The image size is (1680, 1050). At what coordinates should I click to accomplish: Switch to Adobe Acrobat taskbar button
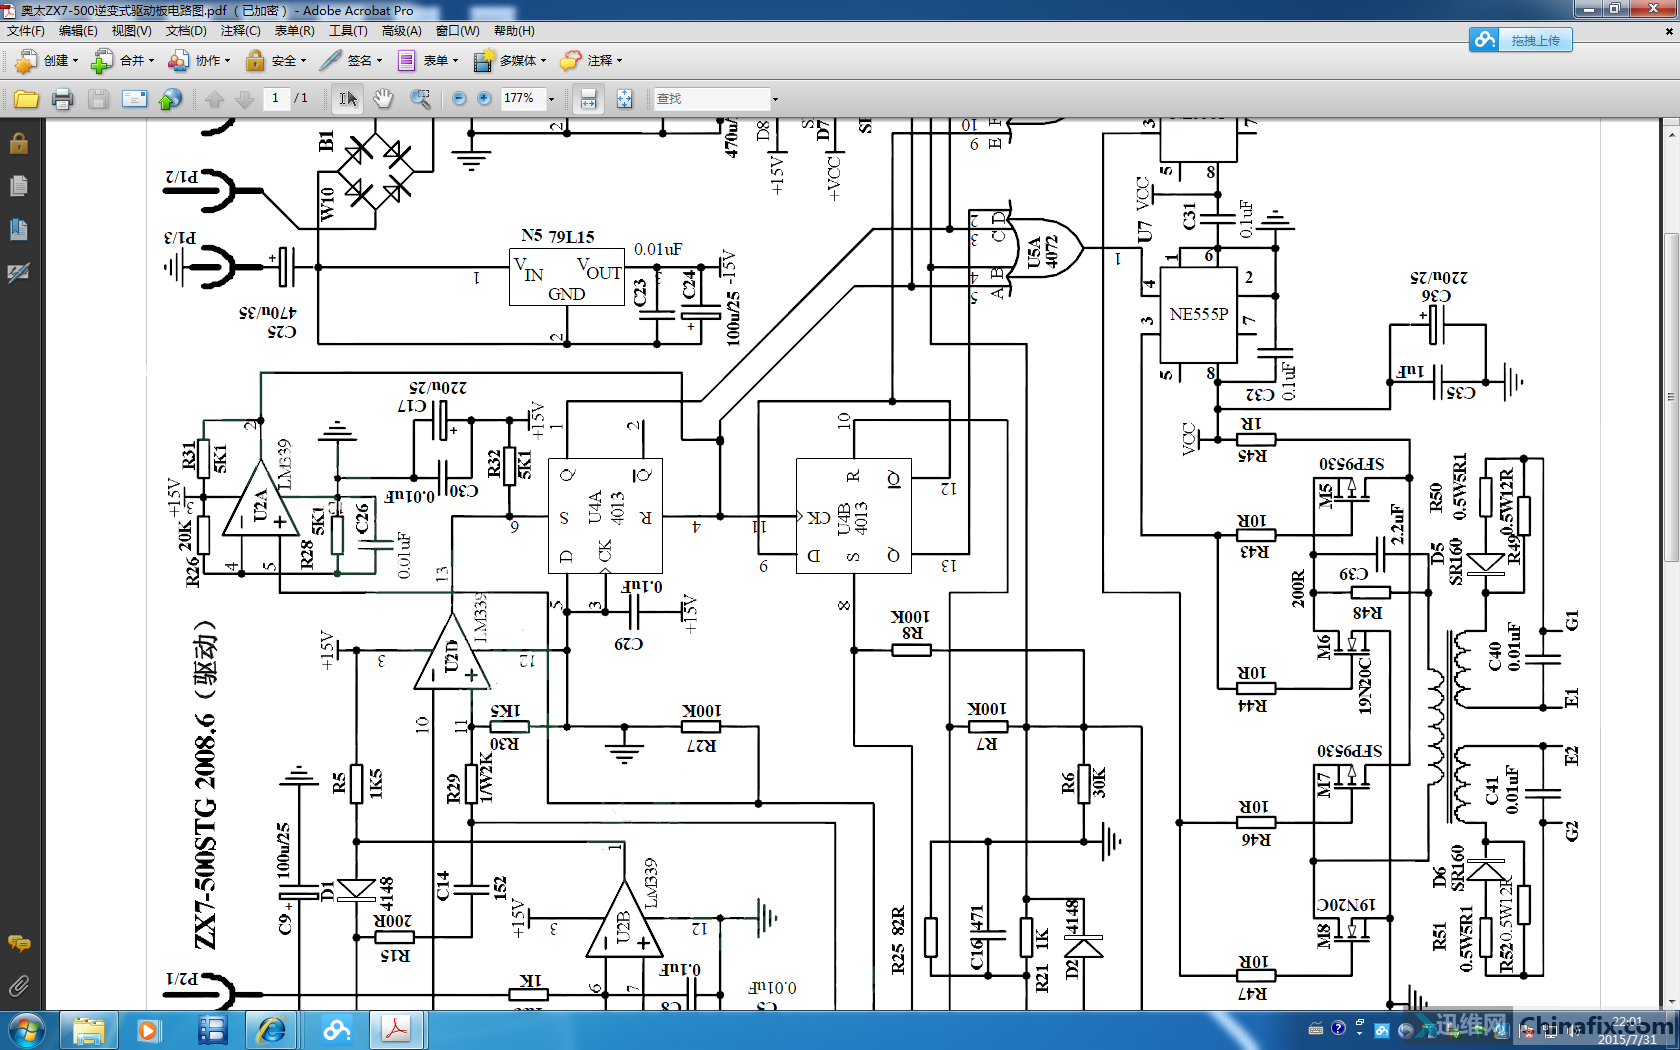coord(397,1030)
